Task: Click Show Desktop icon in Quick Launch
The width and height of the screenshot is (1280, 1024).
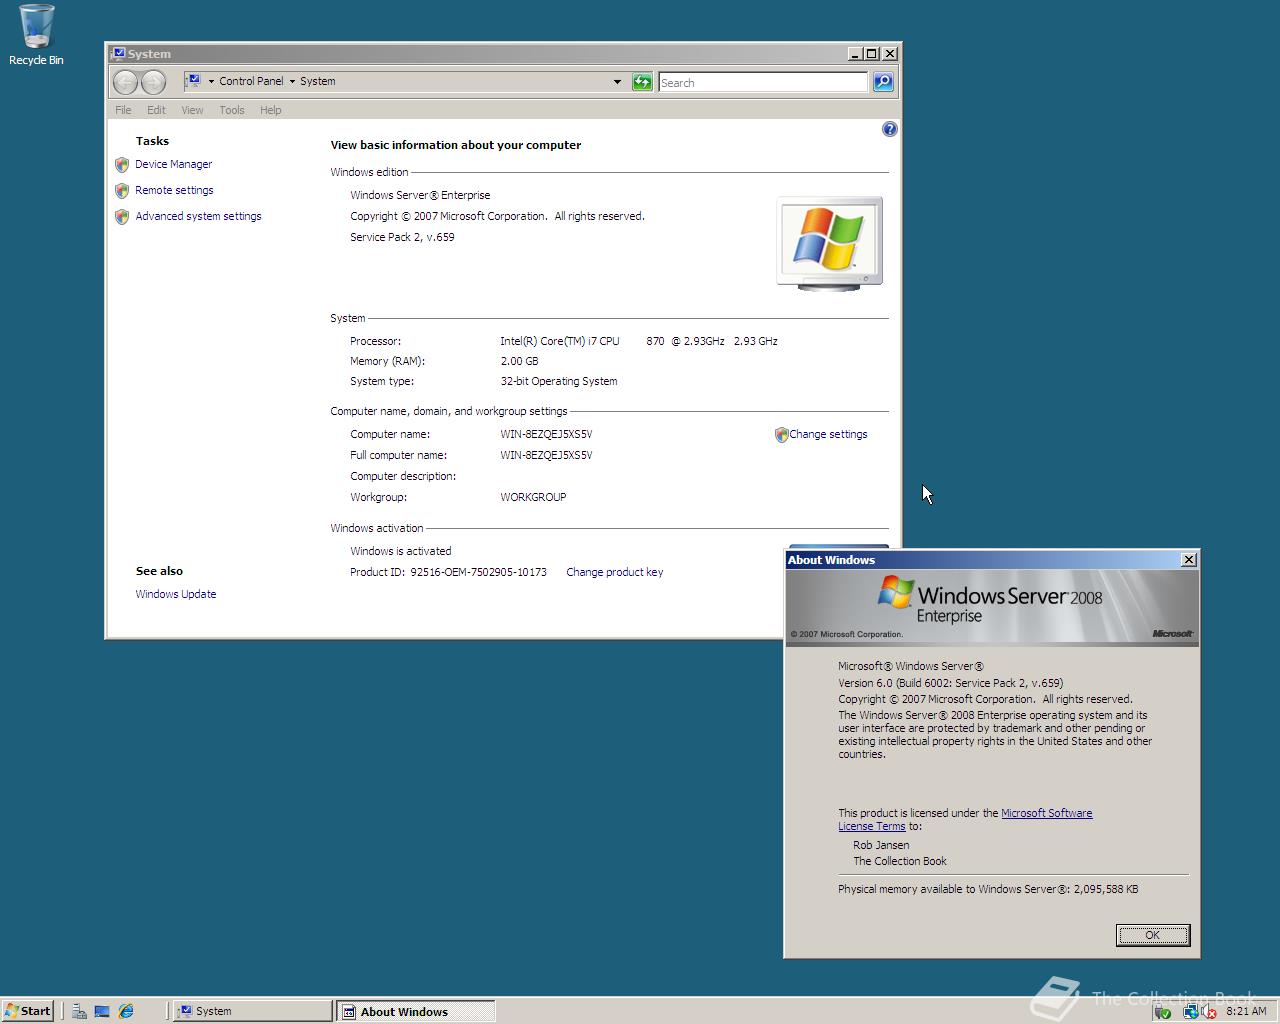Action: [x=102, y=1011]
